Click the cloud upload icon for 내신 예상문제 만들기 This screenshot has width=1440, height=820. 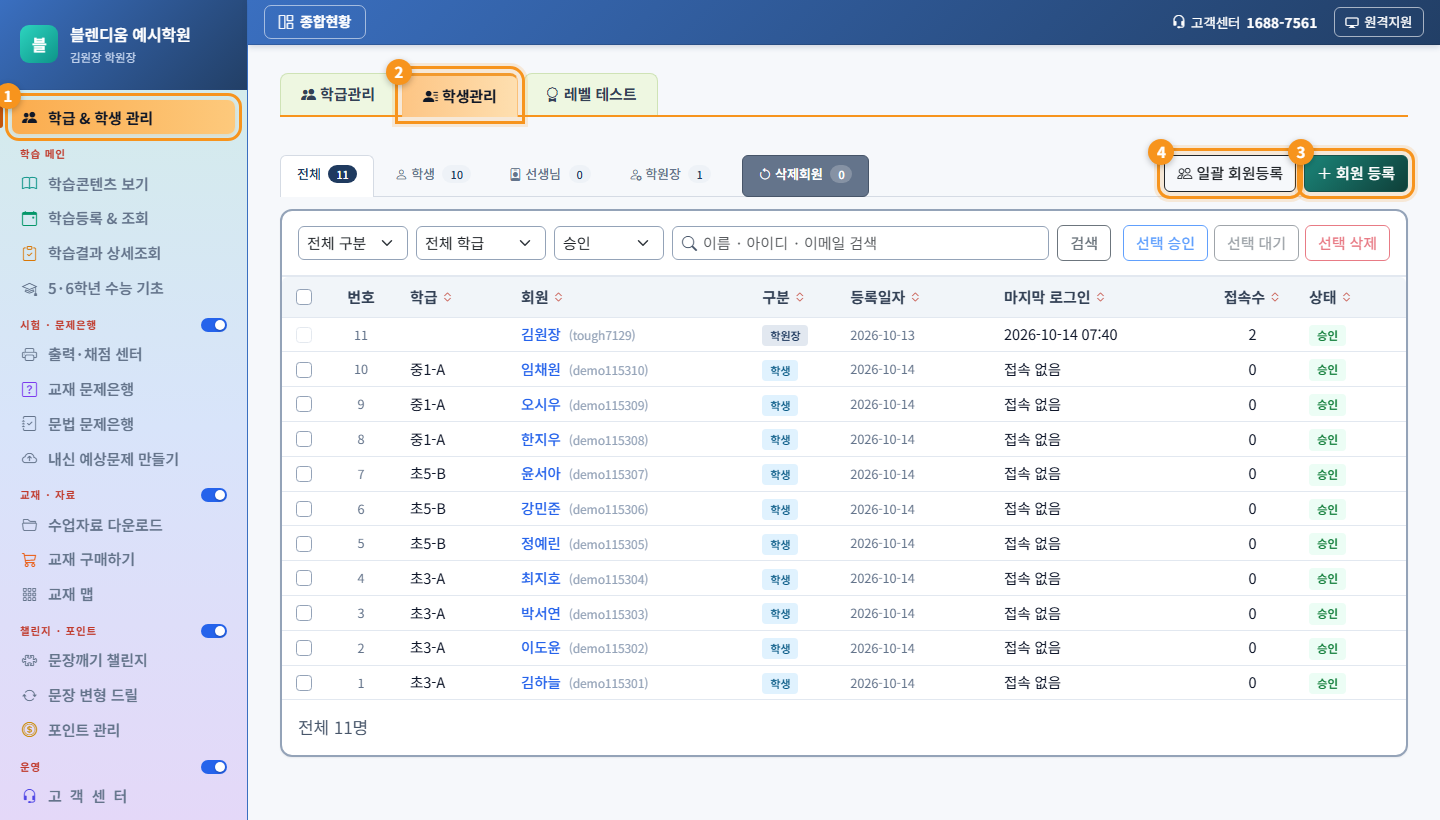29,459
